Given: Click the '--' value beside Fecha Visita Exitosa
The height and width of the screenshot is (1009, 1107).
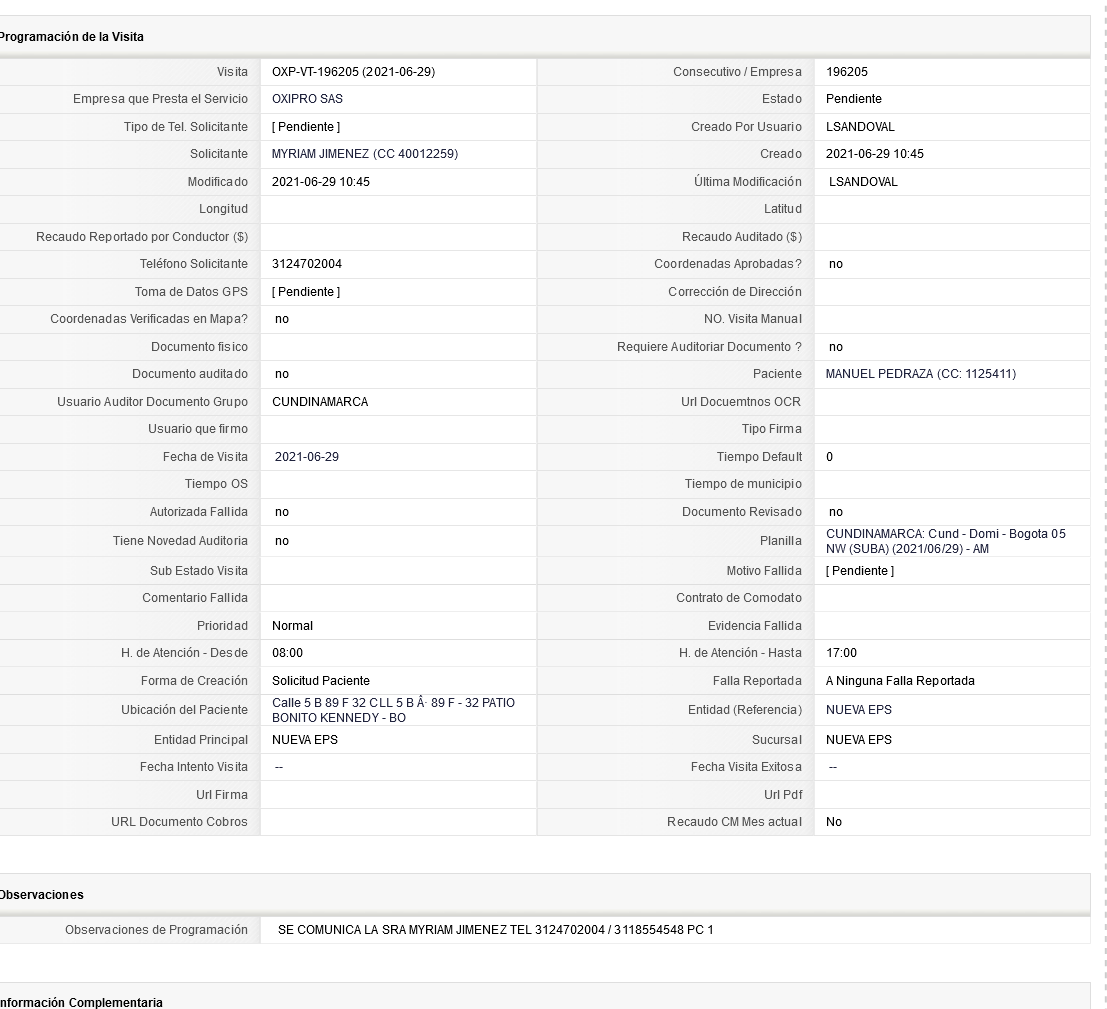Looking at the screenshot, I should point(833,768).
